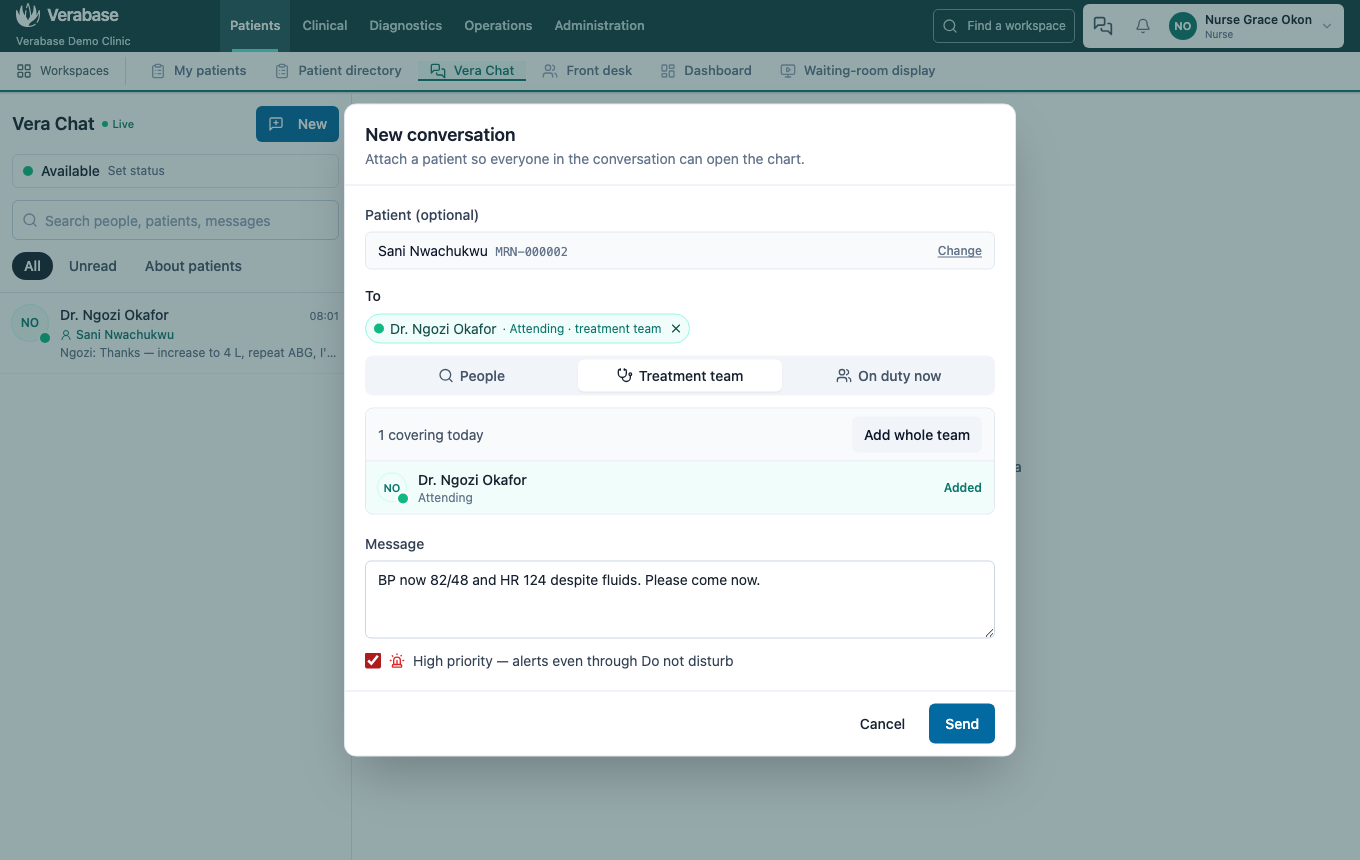
Task: Open the Clinical menu
Action: tap(325, 26)
